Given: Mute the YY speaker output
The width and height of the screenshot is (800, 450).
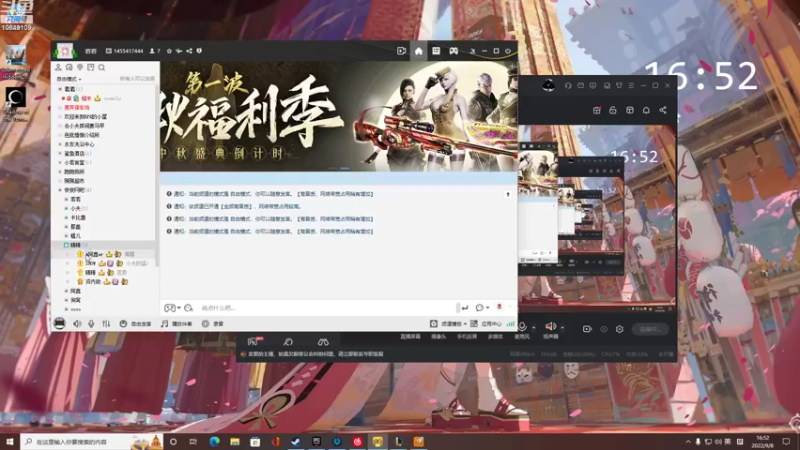Looking at the screenshot, I should [x=77, y=323].
